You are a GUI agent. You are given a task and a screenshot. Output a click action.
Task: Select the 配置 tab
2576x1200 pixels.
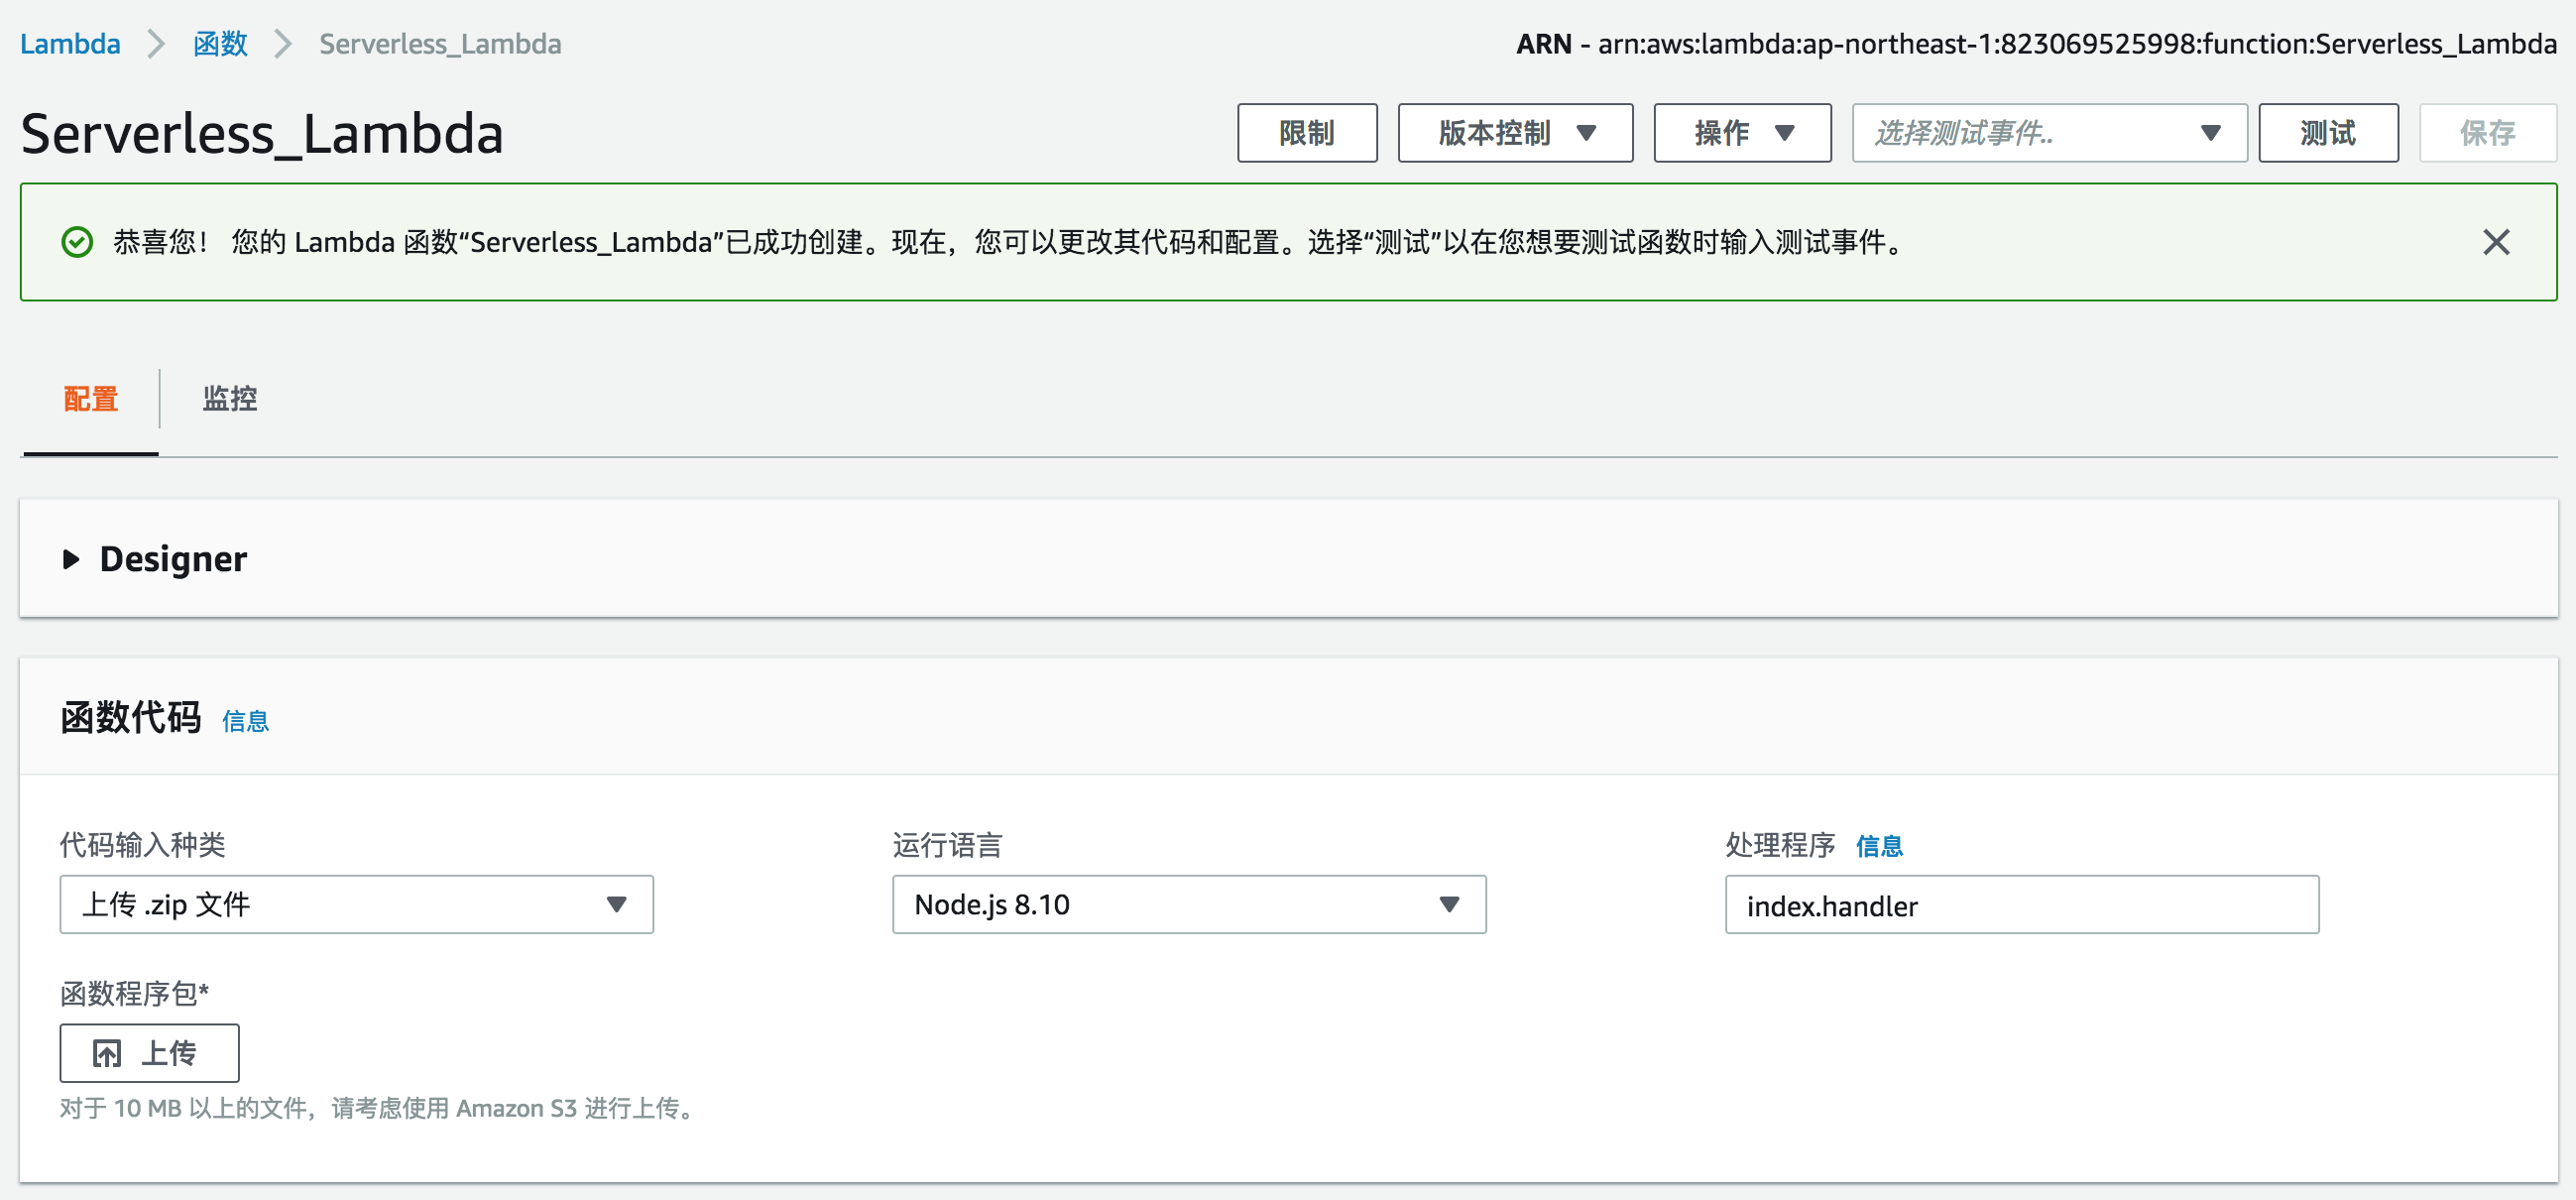point(90,399)
